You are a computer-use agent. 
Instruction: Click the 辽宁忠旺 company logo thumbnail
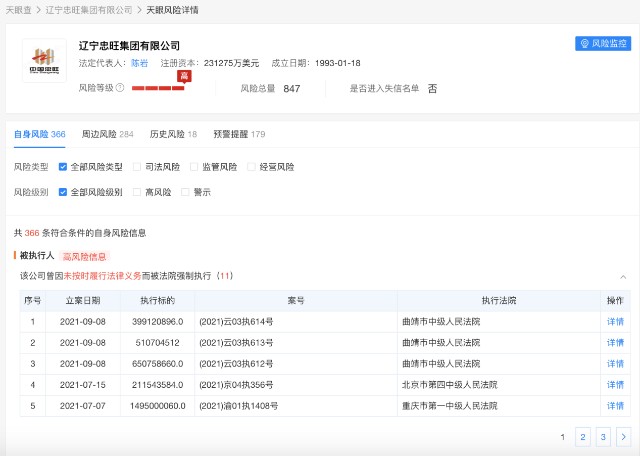(x=44, y=60)
